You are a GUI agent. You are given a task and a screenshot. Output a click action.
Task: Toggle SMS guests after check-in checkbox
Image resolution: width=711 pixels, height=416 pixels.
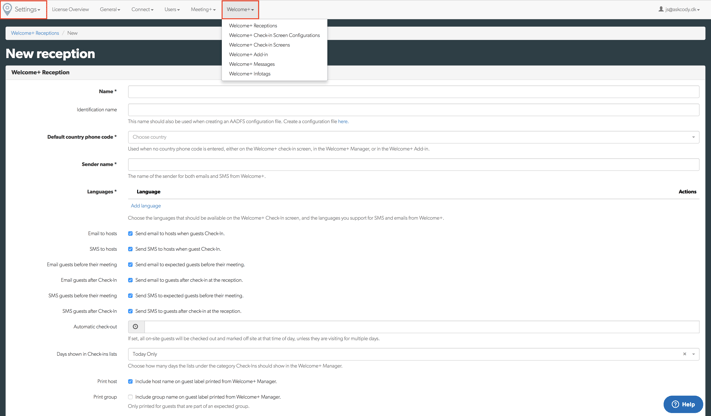(130, 311)
